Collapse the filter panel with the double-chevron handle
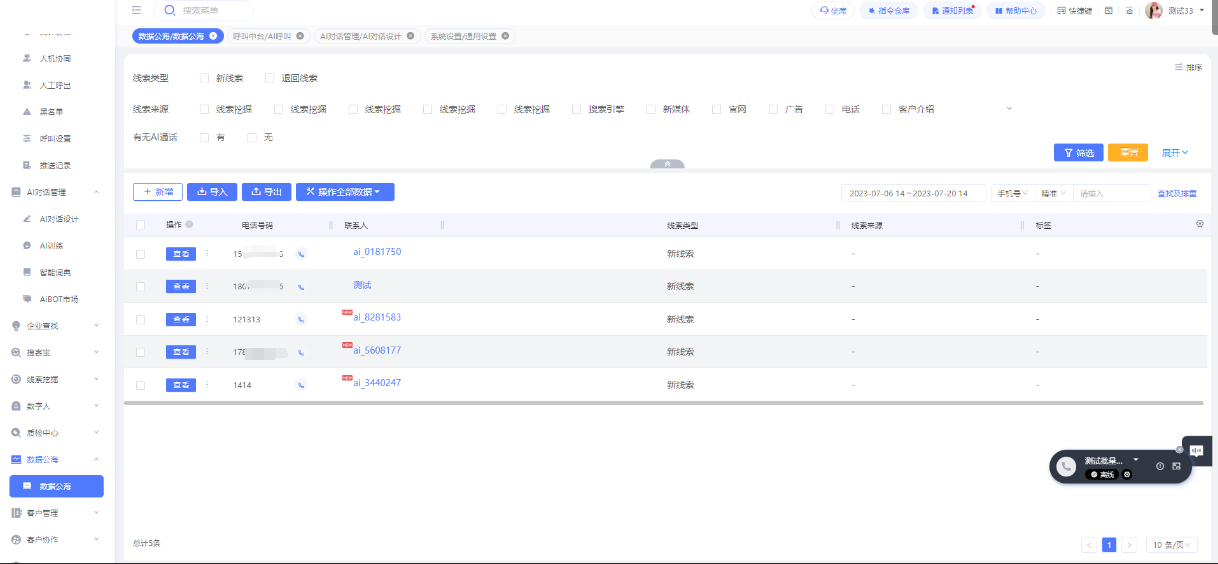Screen dimensions: 1218x564 point(667,164)
